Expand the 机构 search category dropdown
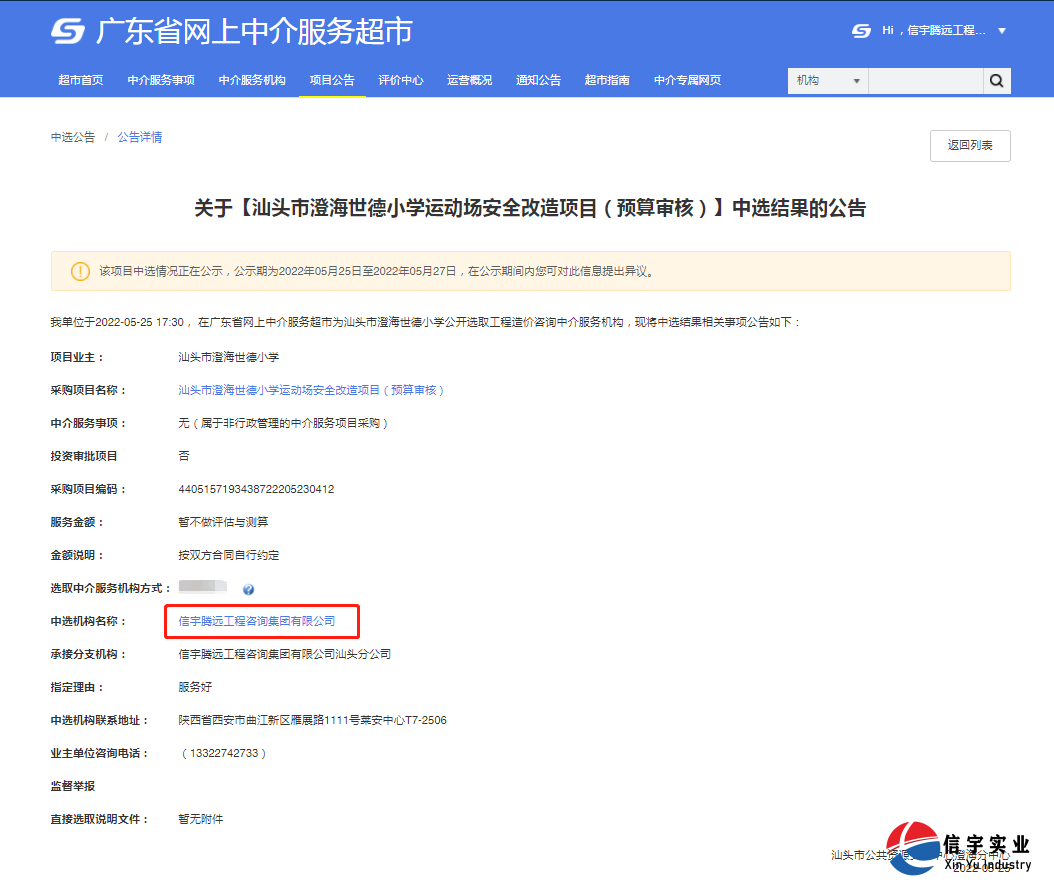This screenshot has height=891, width=1054. (x=827, y=80)
